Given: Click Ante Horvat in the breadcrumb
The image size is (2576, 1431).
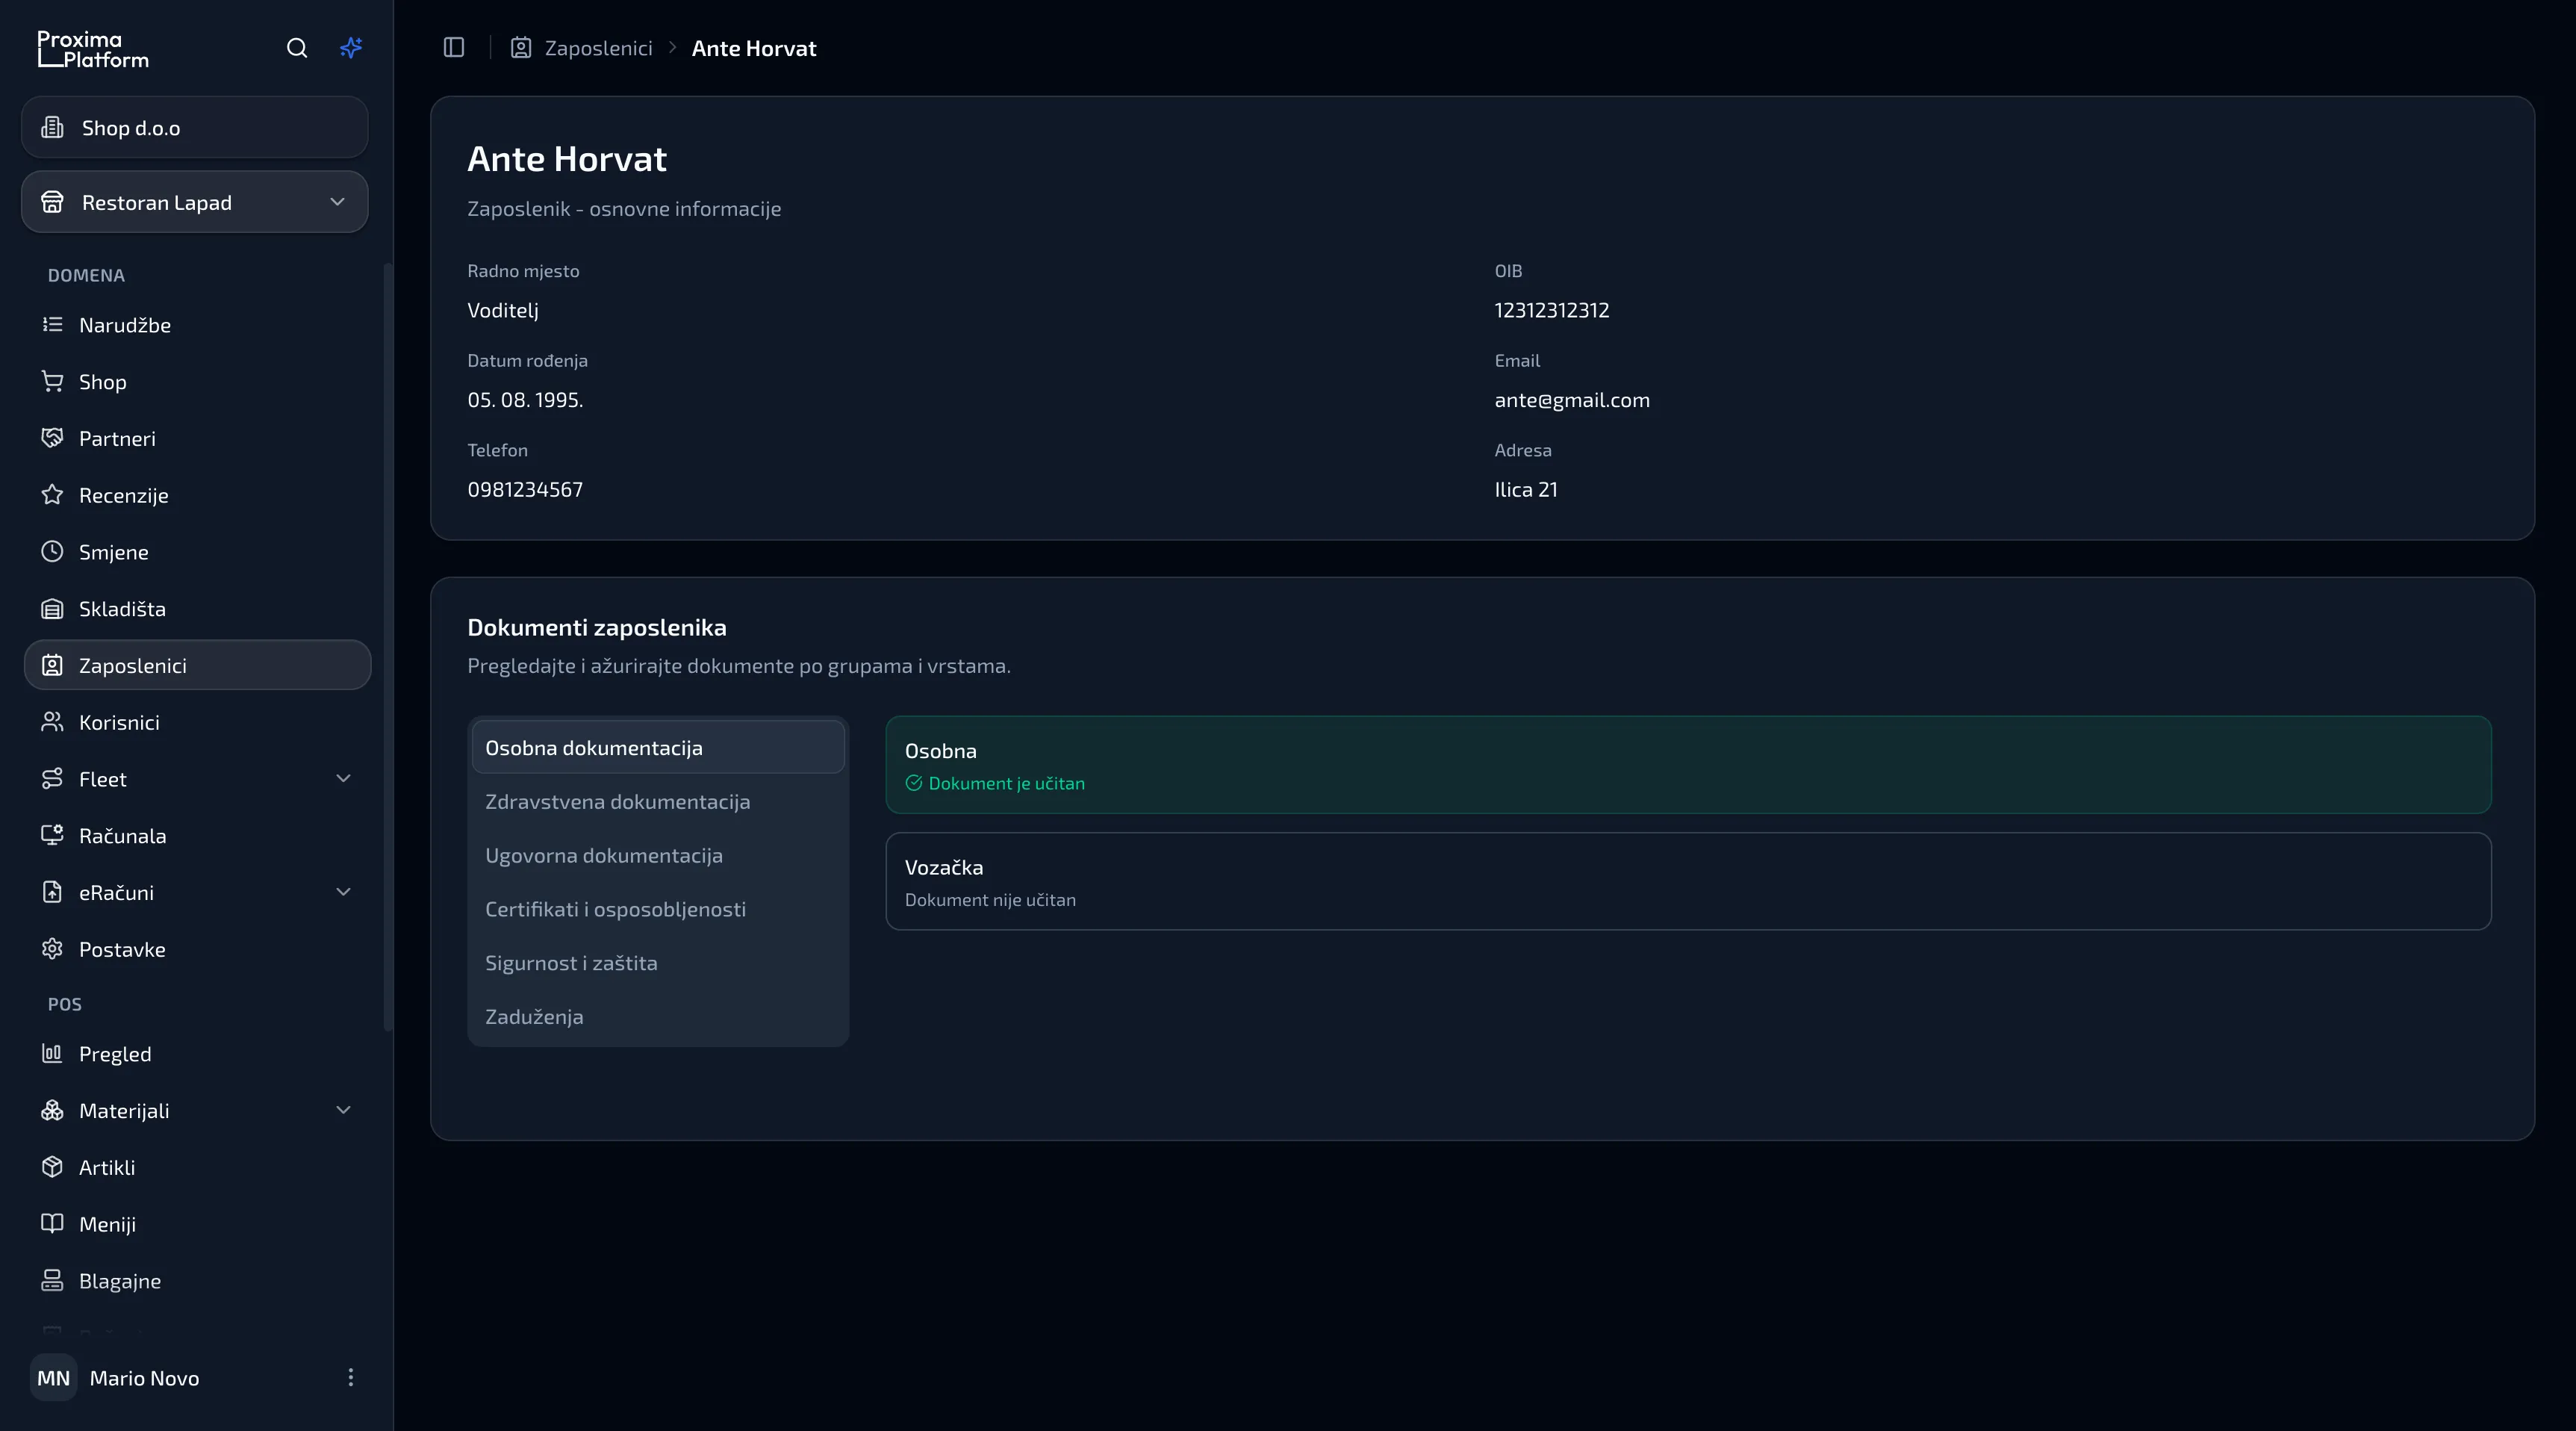Looking at the screenshot, I should click(x=754, y=48).
